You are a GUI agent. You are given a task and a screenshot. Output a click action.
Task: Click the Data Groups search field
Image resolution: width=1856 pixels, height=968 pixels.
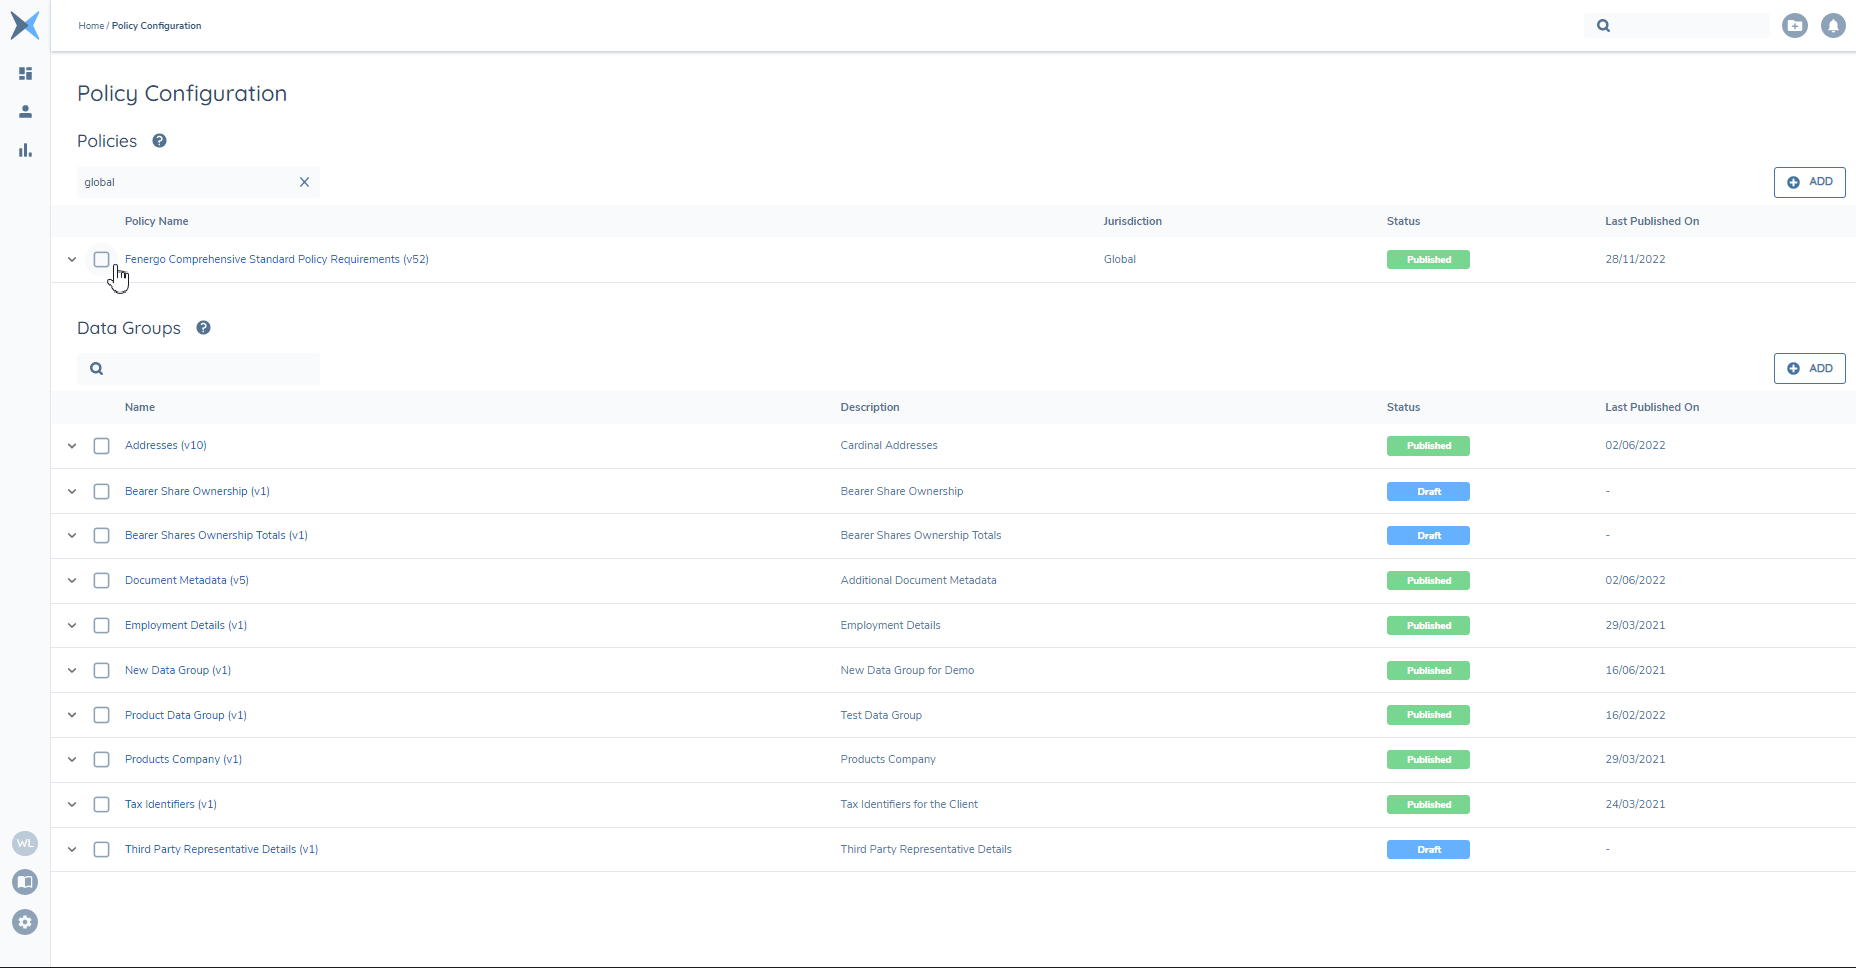point(210,369)
